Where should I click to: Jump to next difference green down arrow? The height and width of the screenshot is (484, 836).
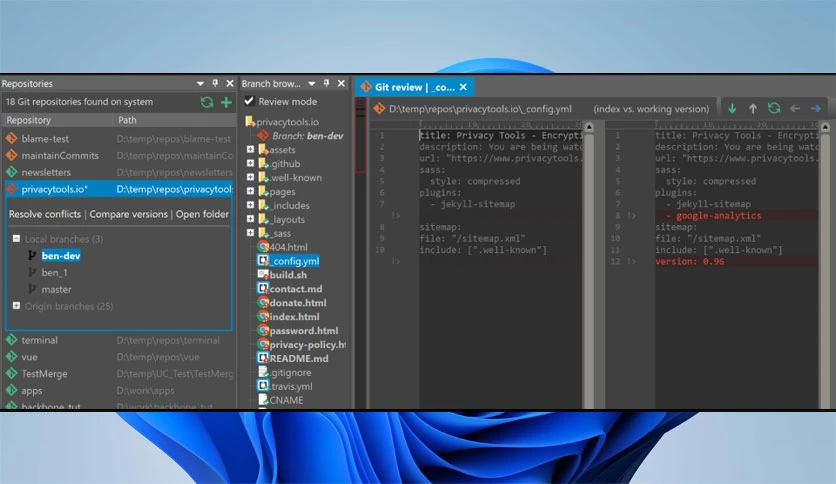pyautogui.click(x=732, y=109)
